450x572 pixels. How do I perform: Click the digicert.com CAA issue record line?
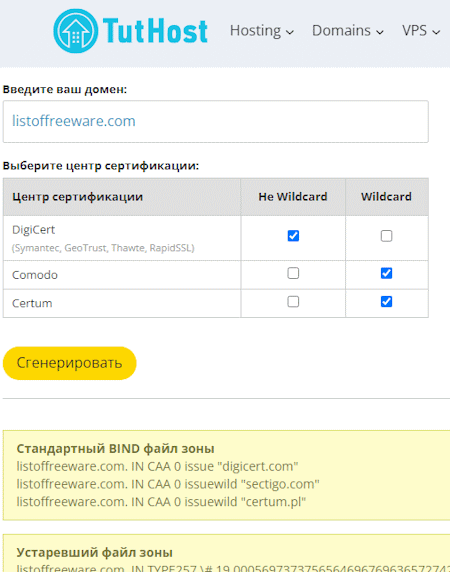(x=157, y=466)
